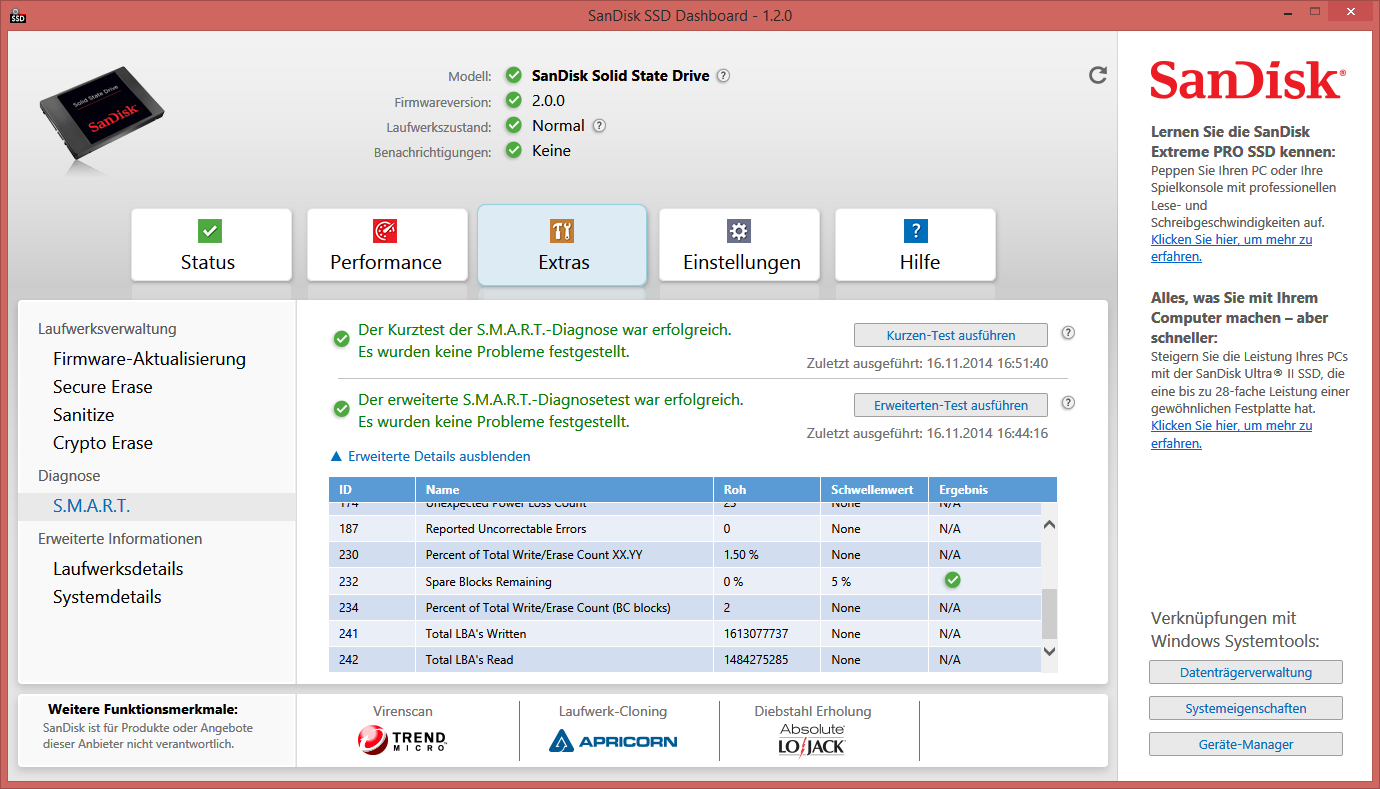This screenshot has height=789, width=1380.
Task: Click the green result icon in the Spare Blocks row
Action: (x=952, y=580)
